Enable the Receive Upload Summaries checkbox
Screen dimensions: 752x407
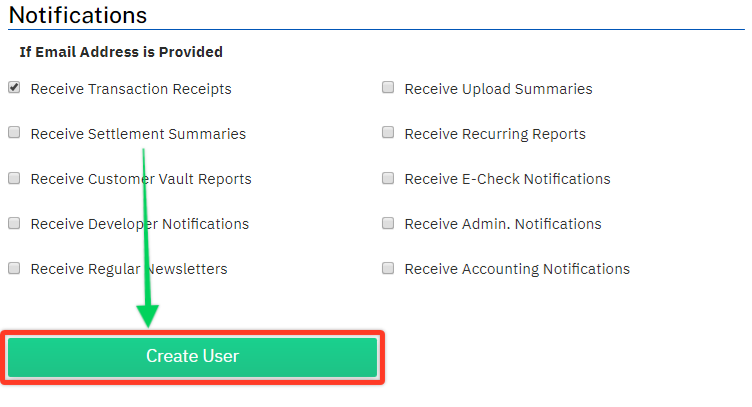(388, 88)
